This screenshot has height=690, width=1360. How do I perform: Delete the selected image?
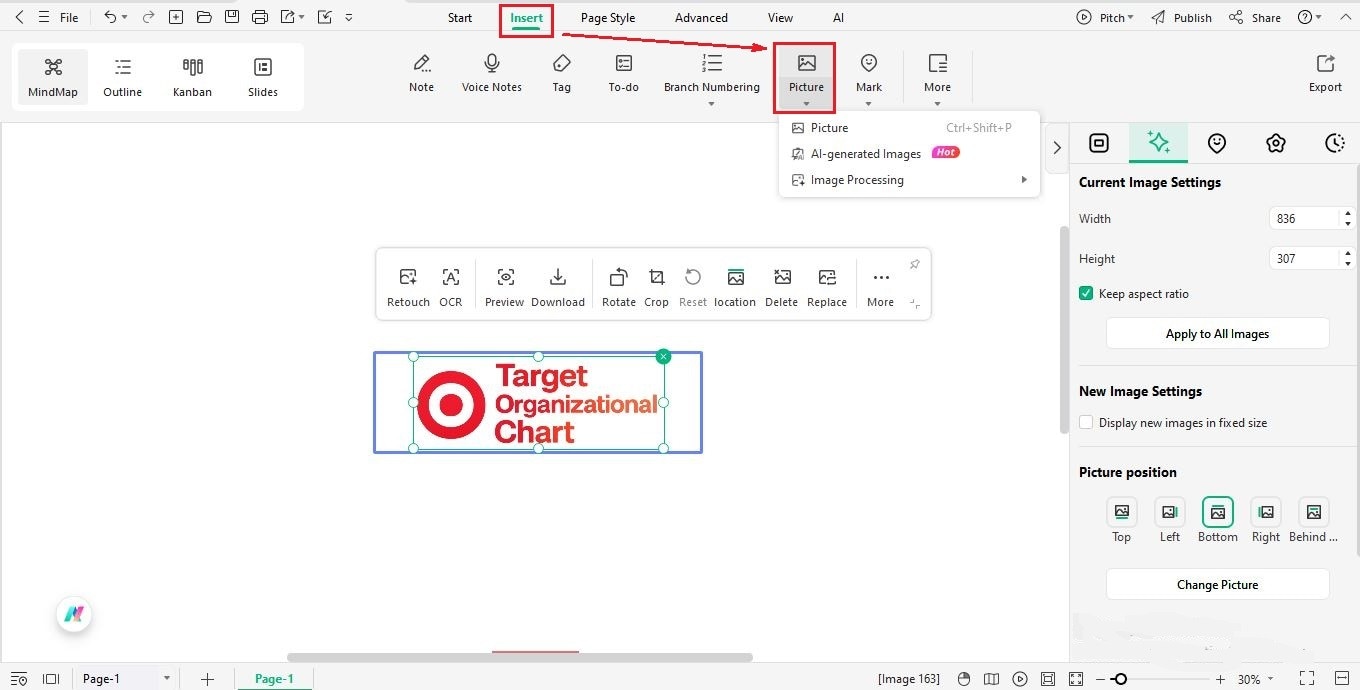click(x=782, y=287)
